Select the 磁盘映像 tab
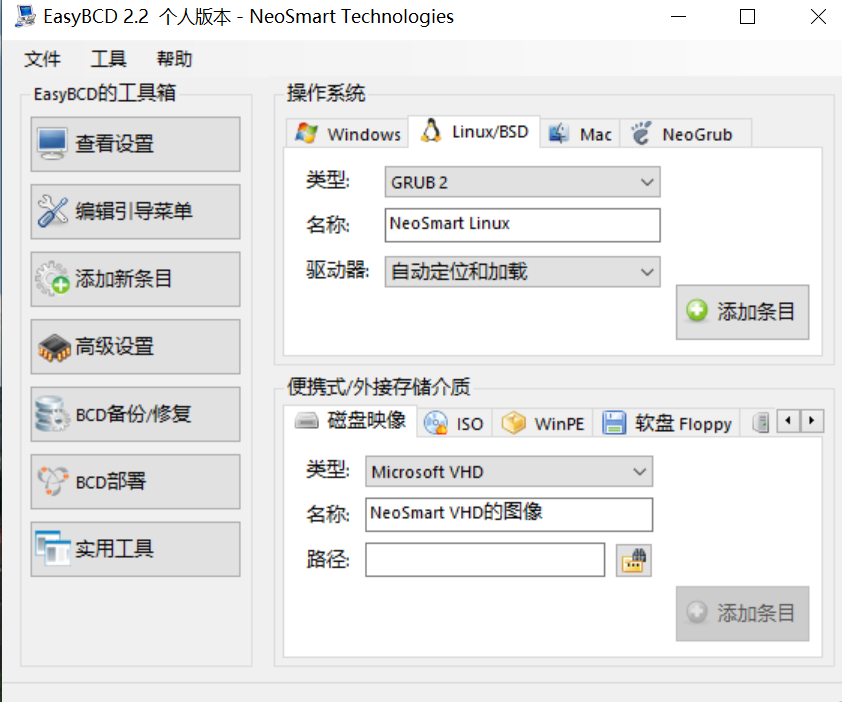The image size is (842, 702). pyautogui.click(x=350, y=421)
